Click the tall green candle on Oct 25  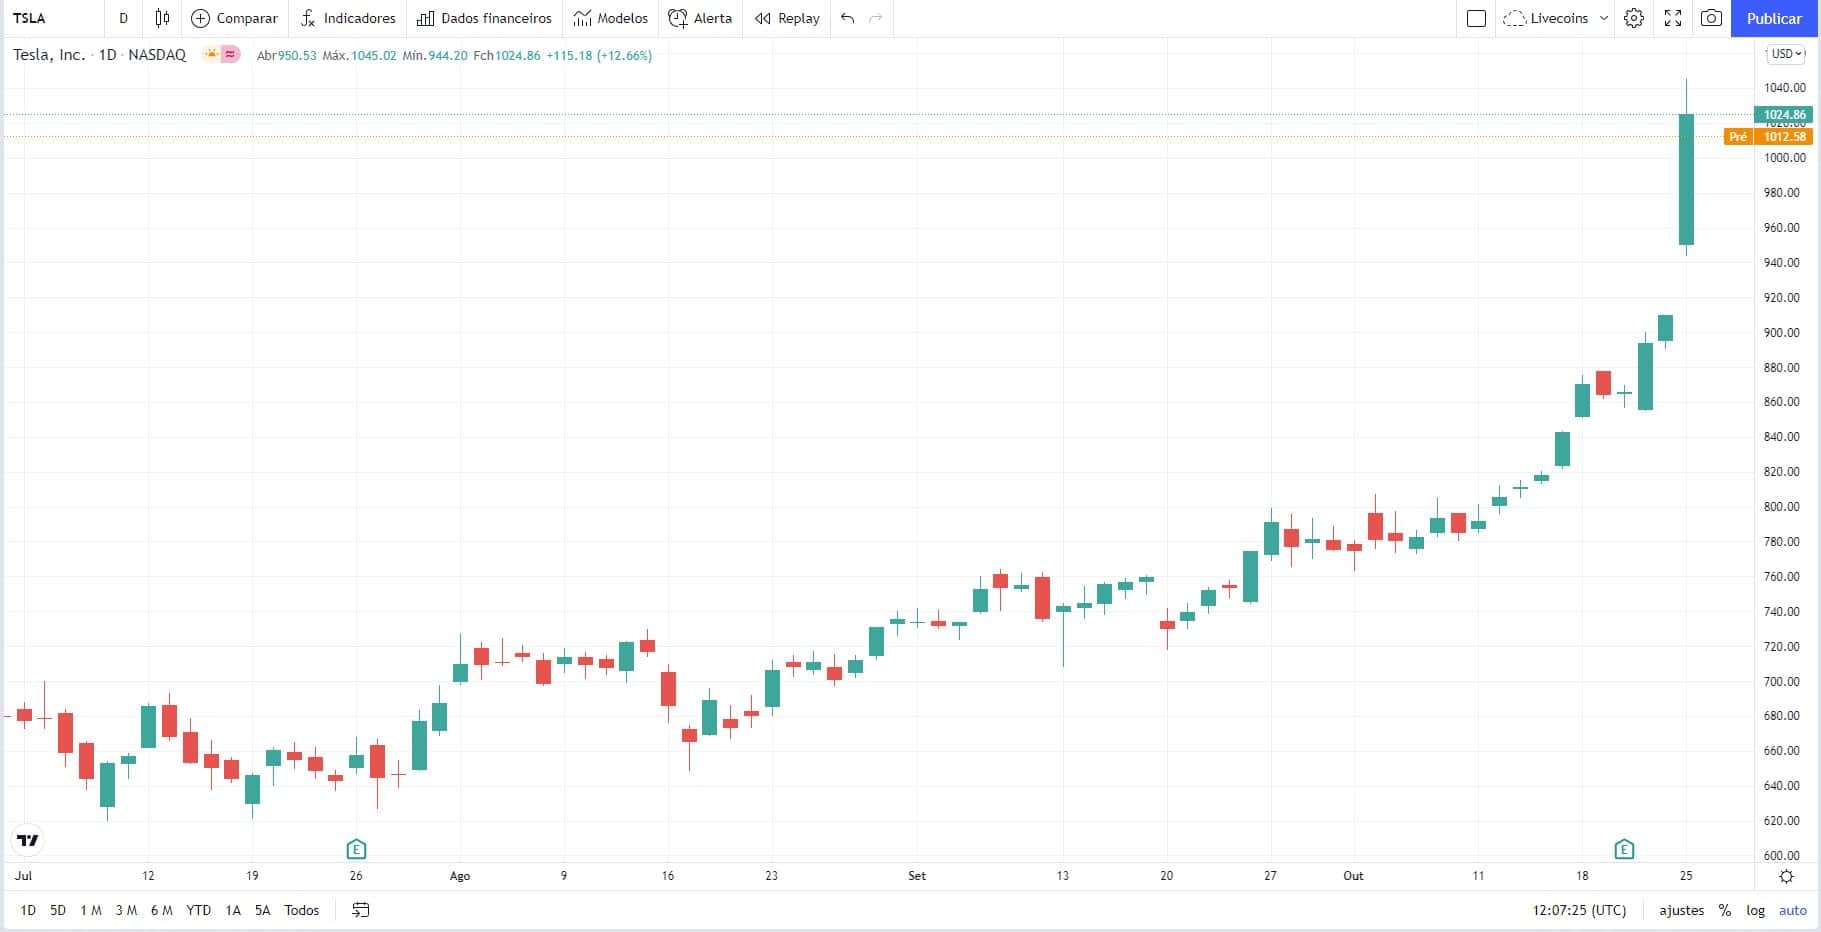pyautogui.click(x=1686, y=180)
